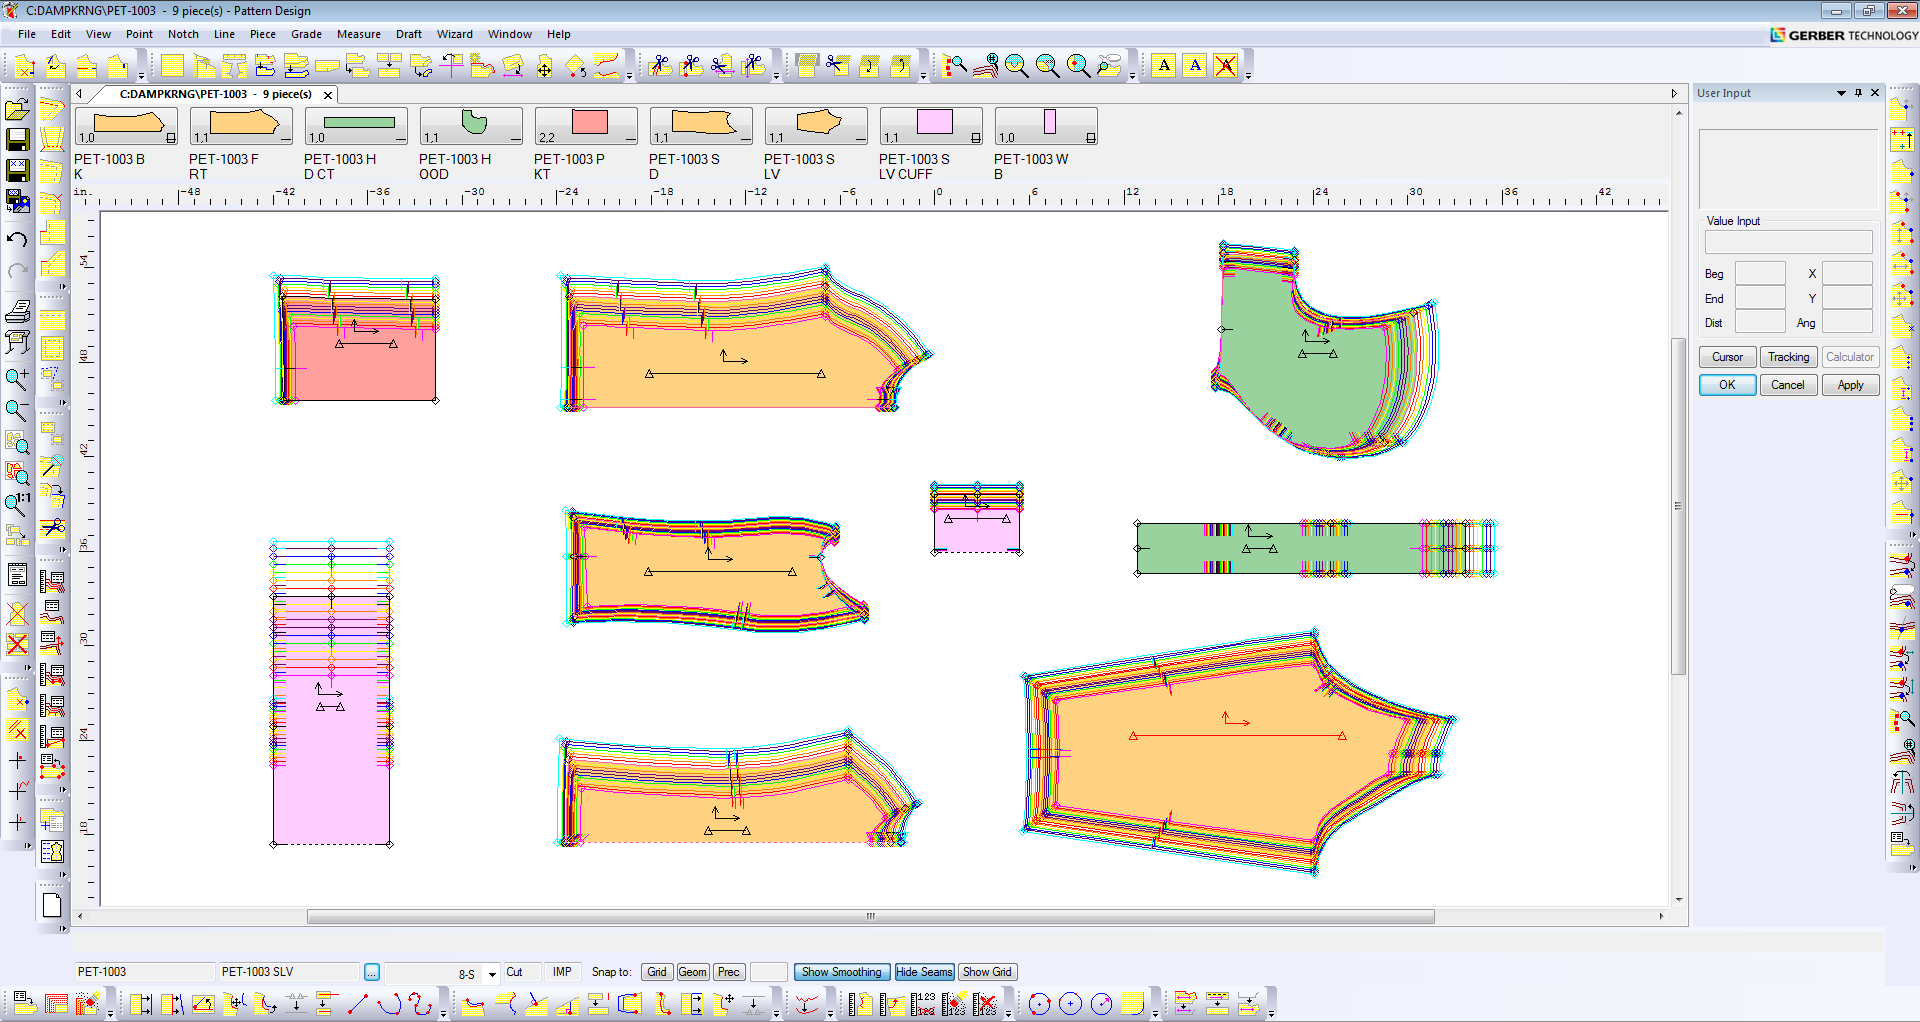
Task: Expand overflow arrow after zoom tools group
Action: [1132, 75]
